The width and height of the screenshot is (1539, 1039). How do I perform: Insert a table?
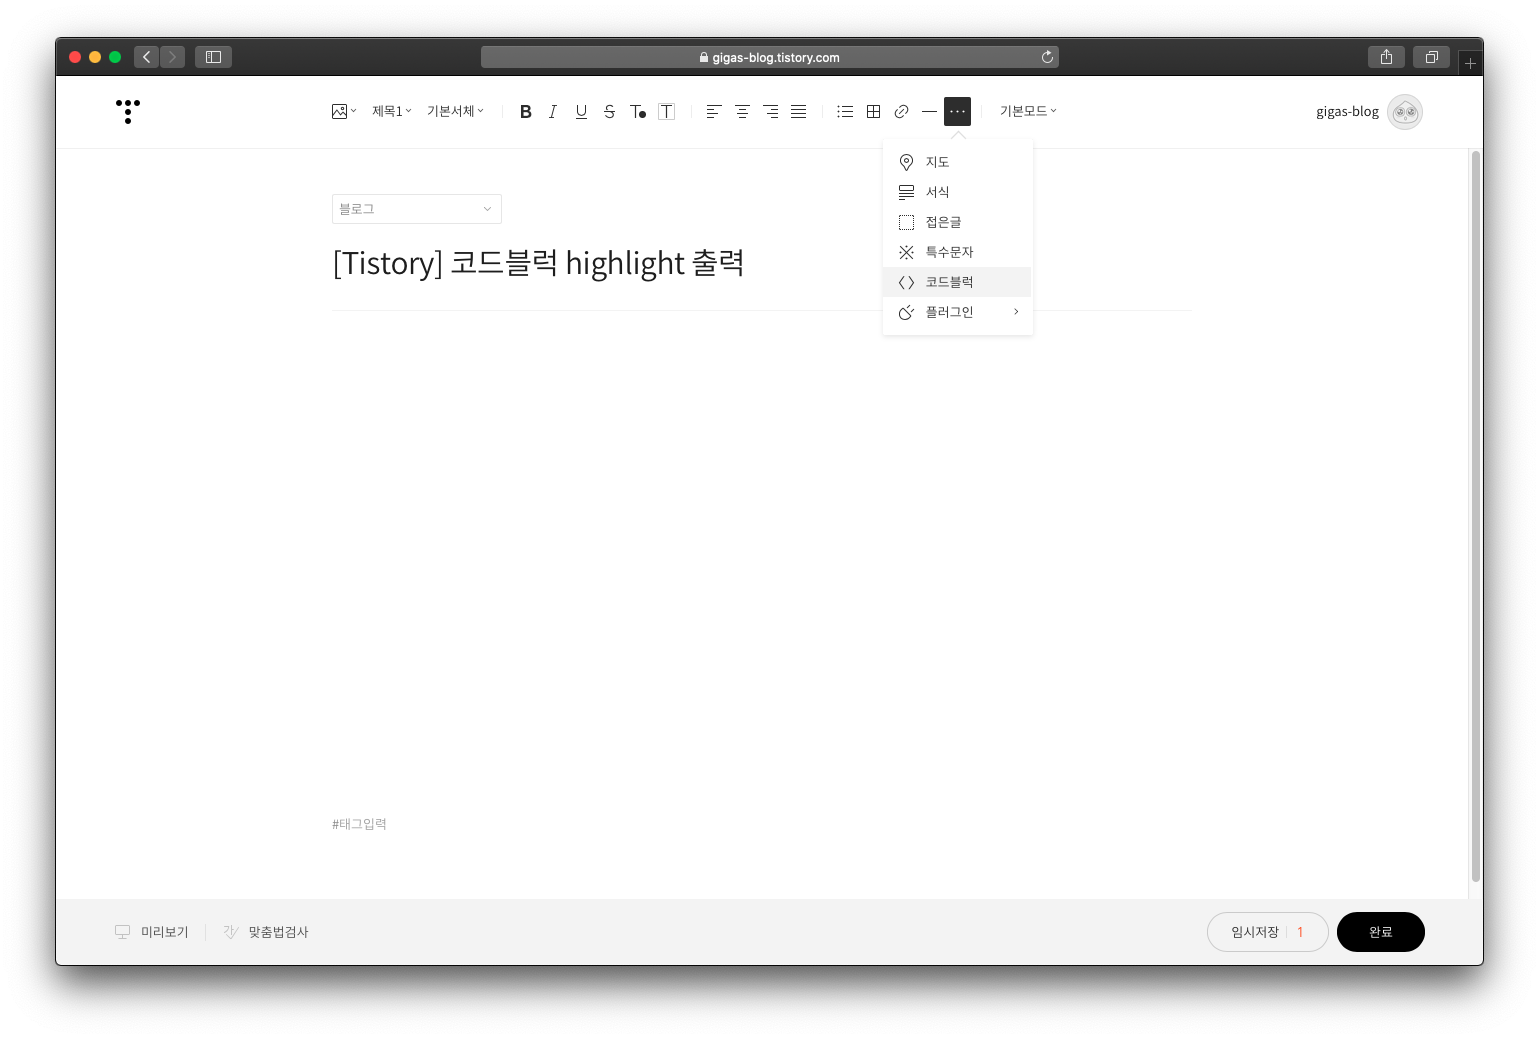873,112
